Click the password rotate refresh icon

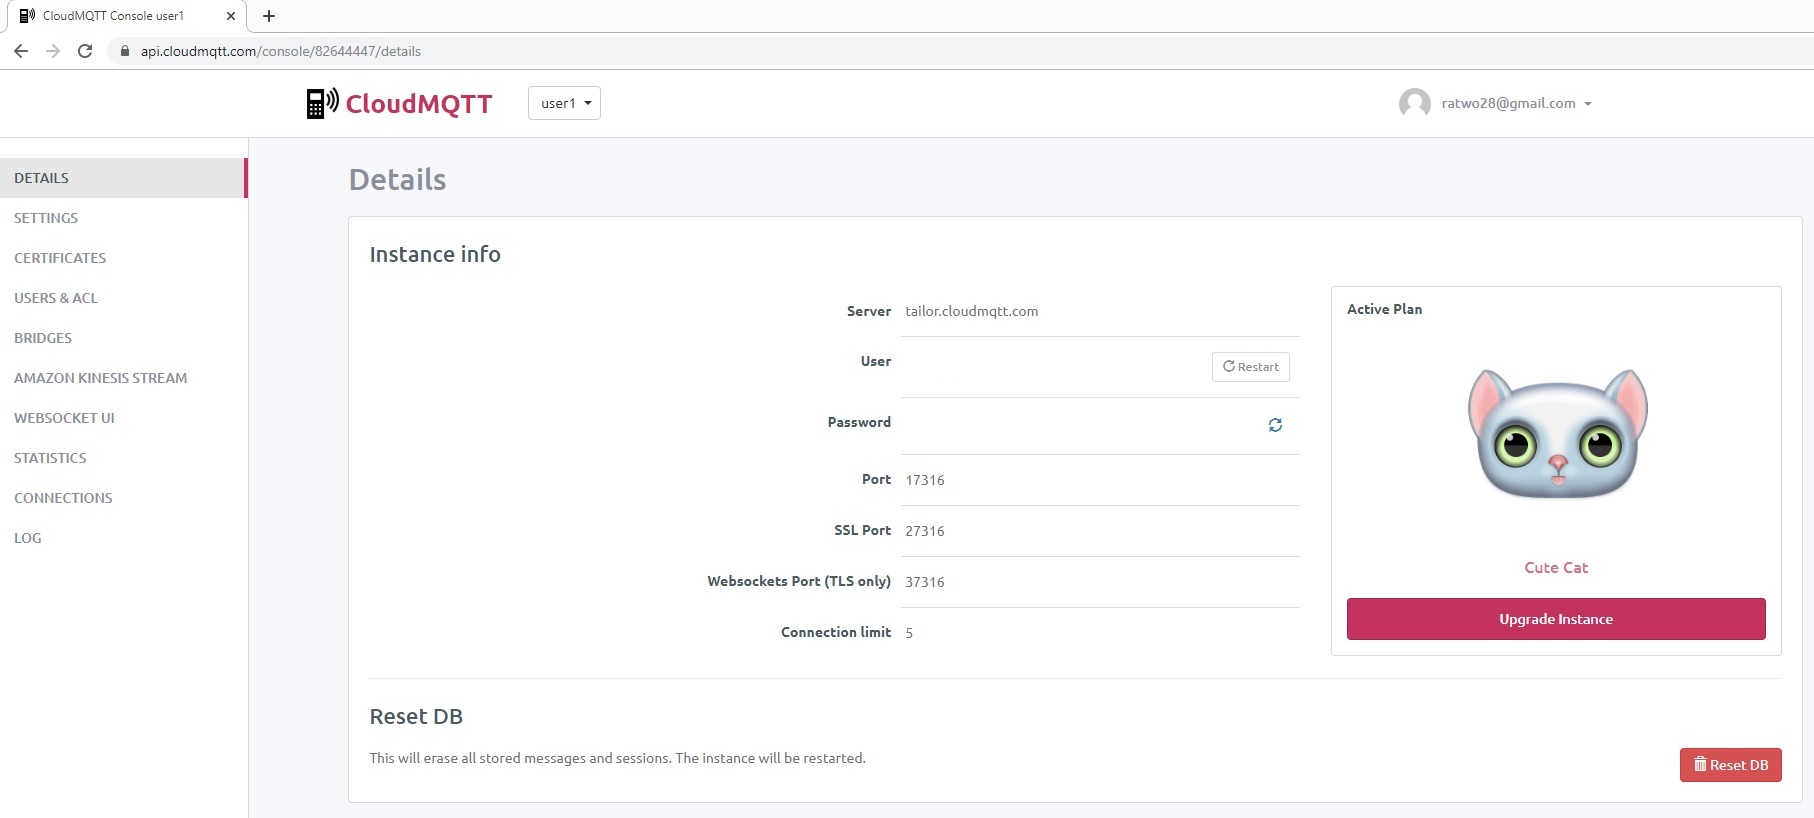click(1275, 425)
